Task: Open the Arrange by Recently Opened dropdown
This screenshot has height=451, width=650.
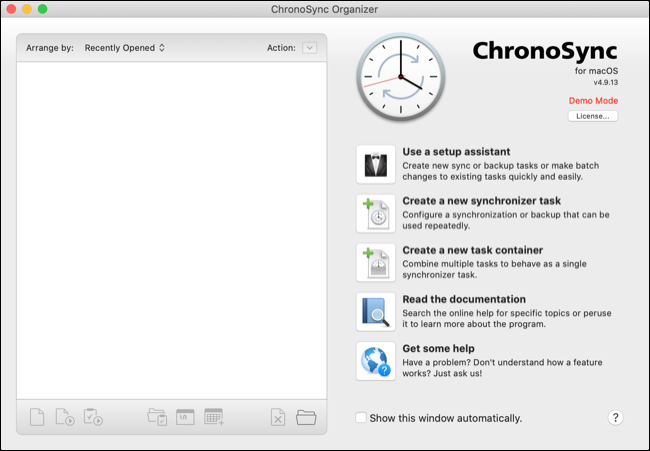Action: tap(125, 47)
